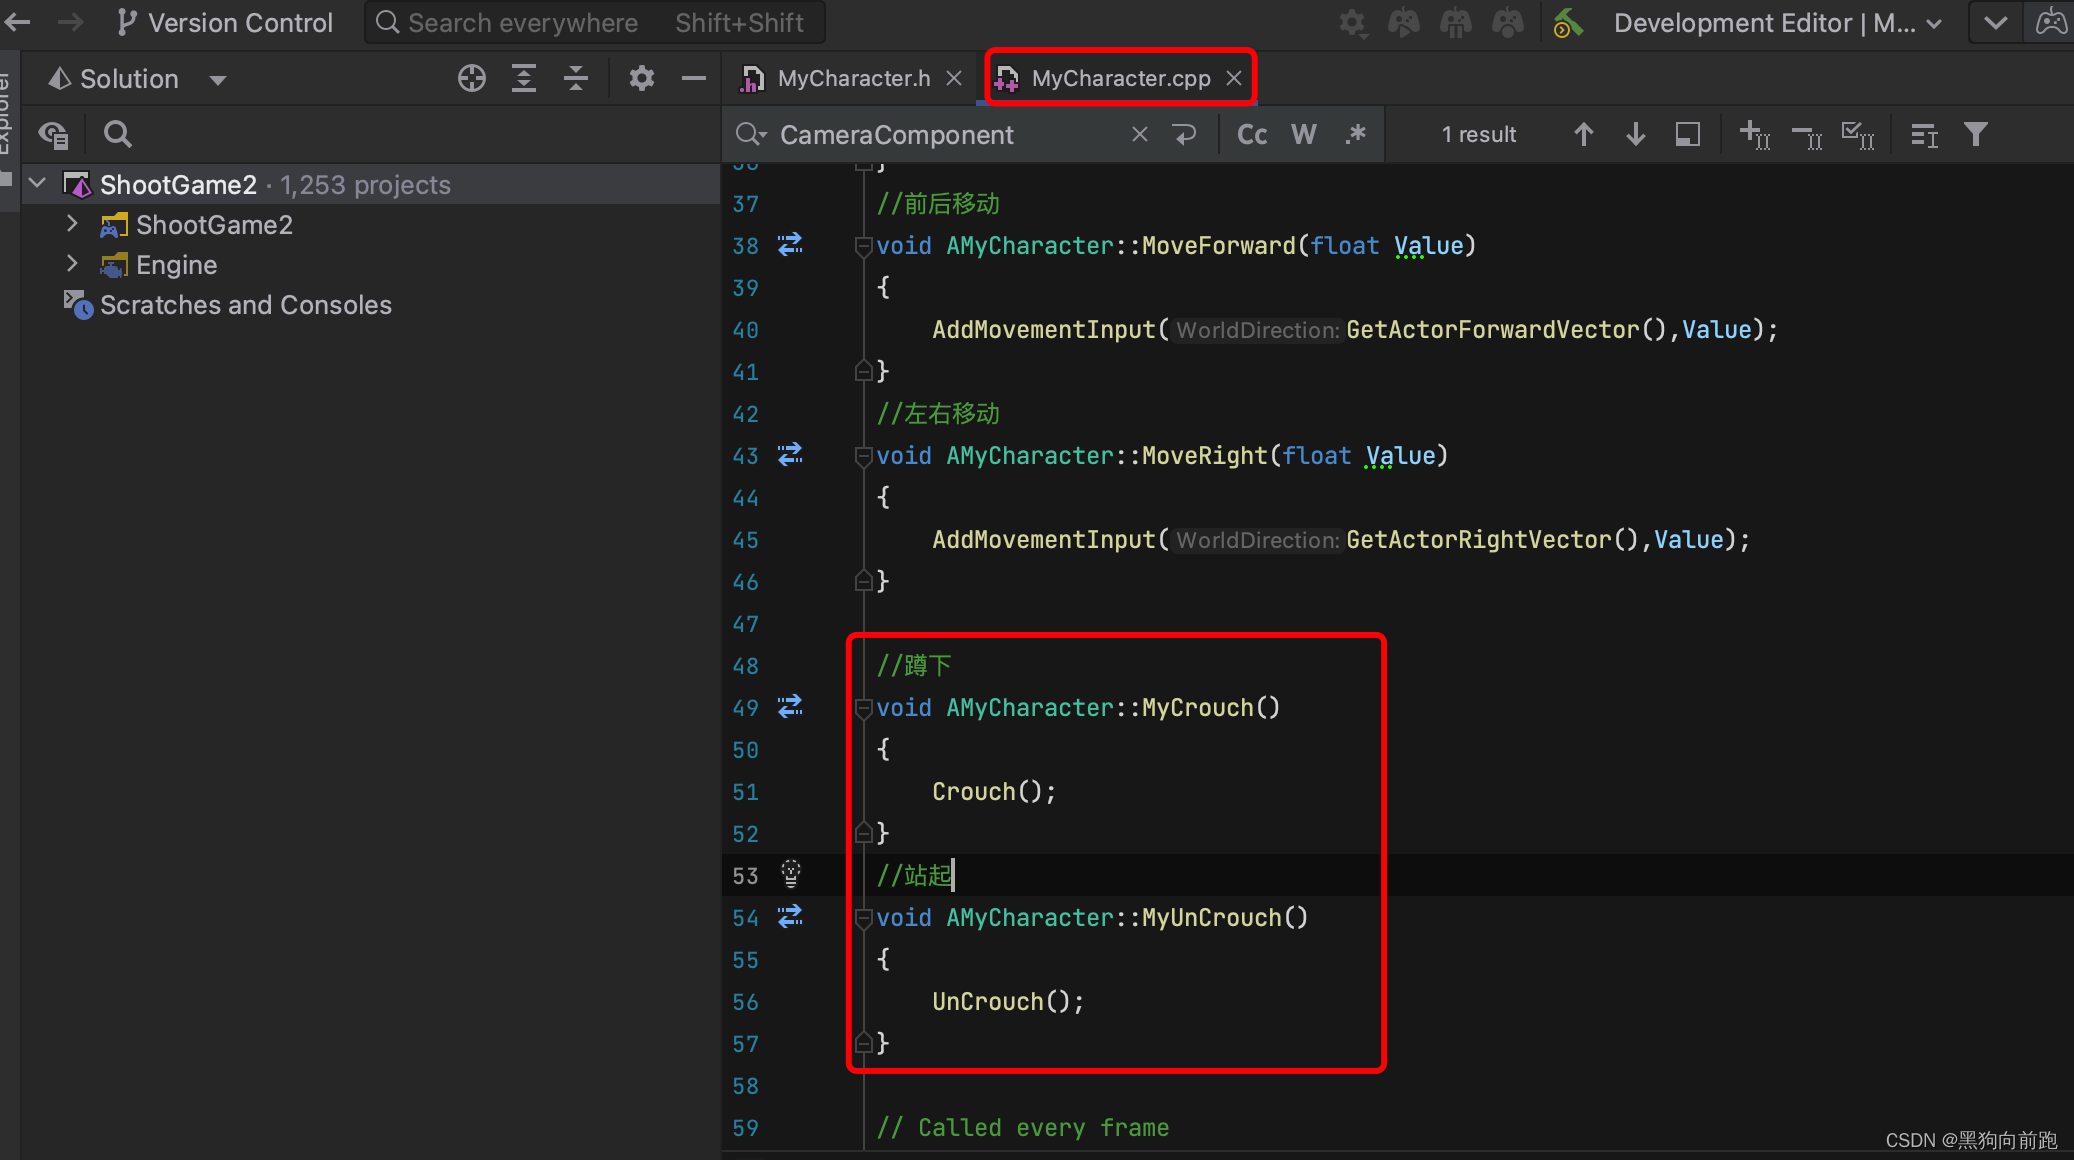Click the Collapse All icon in Solution explorer

coord(576,78)
